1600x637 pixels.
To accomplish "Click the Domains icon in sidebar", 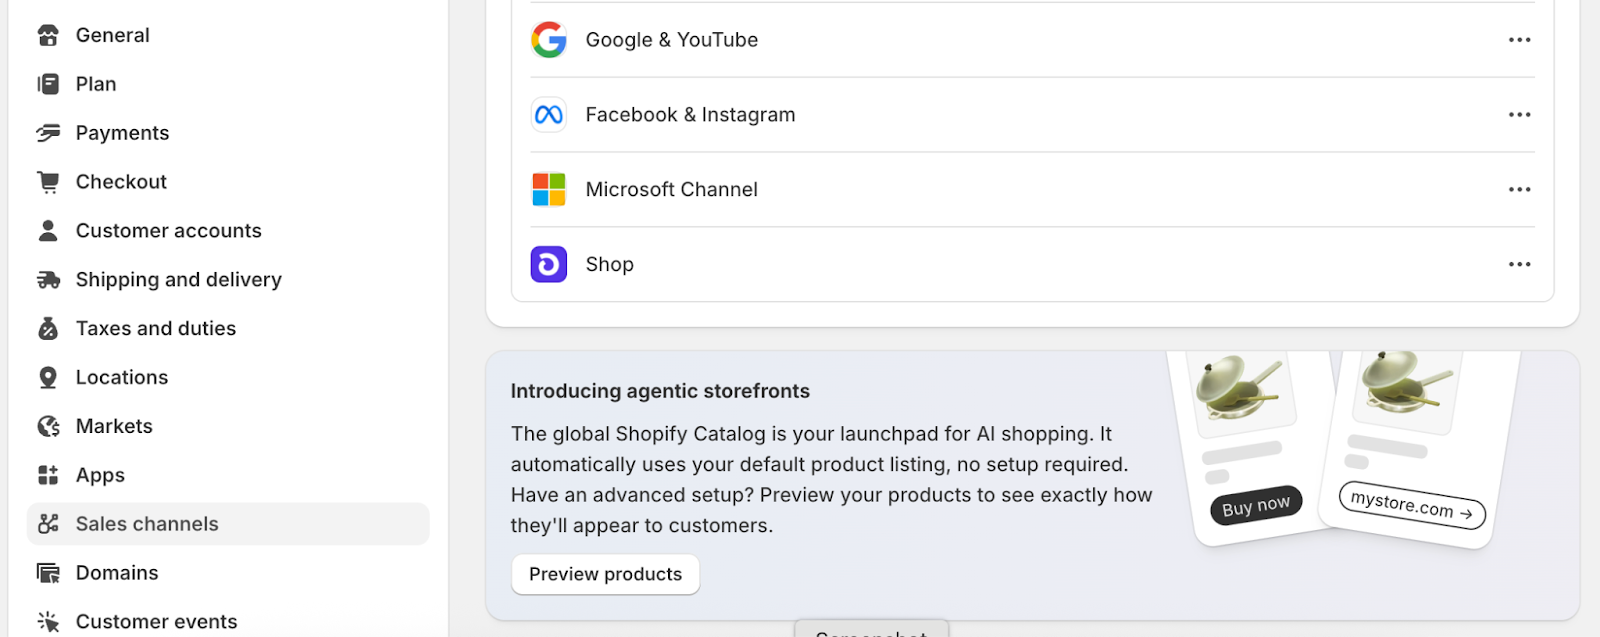I will pyautogui.click(x=48, y=573).
